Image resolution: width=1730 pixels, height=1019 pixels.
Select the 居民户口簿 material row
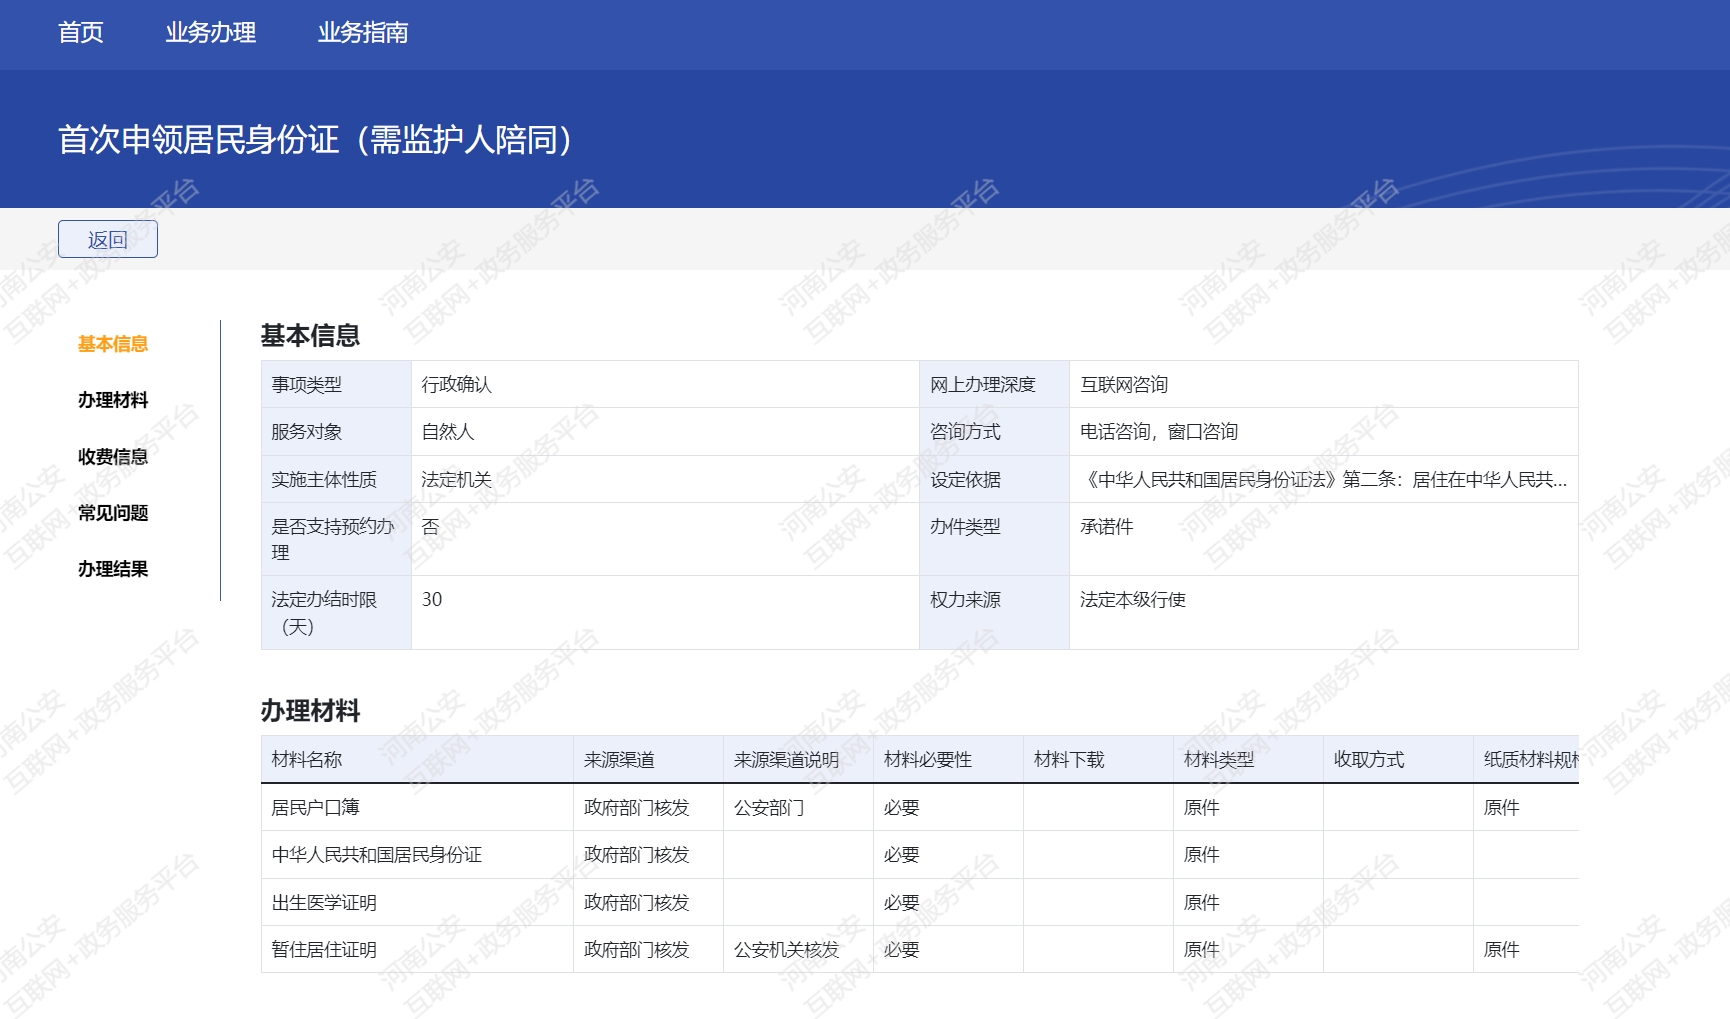(x=315, y=808)
